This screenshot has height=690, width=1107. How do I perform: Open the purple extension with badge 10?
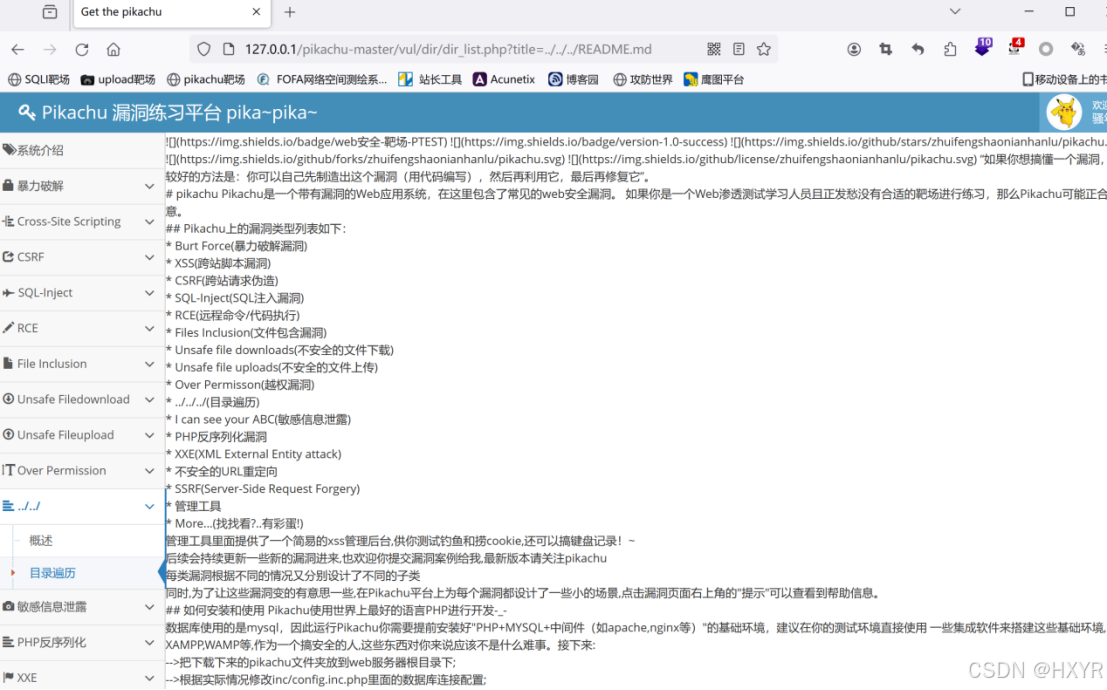(983, 47)
